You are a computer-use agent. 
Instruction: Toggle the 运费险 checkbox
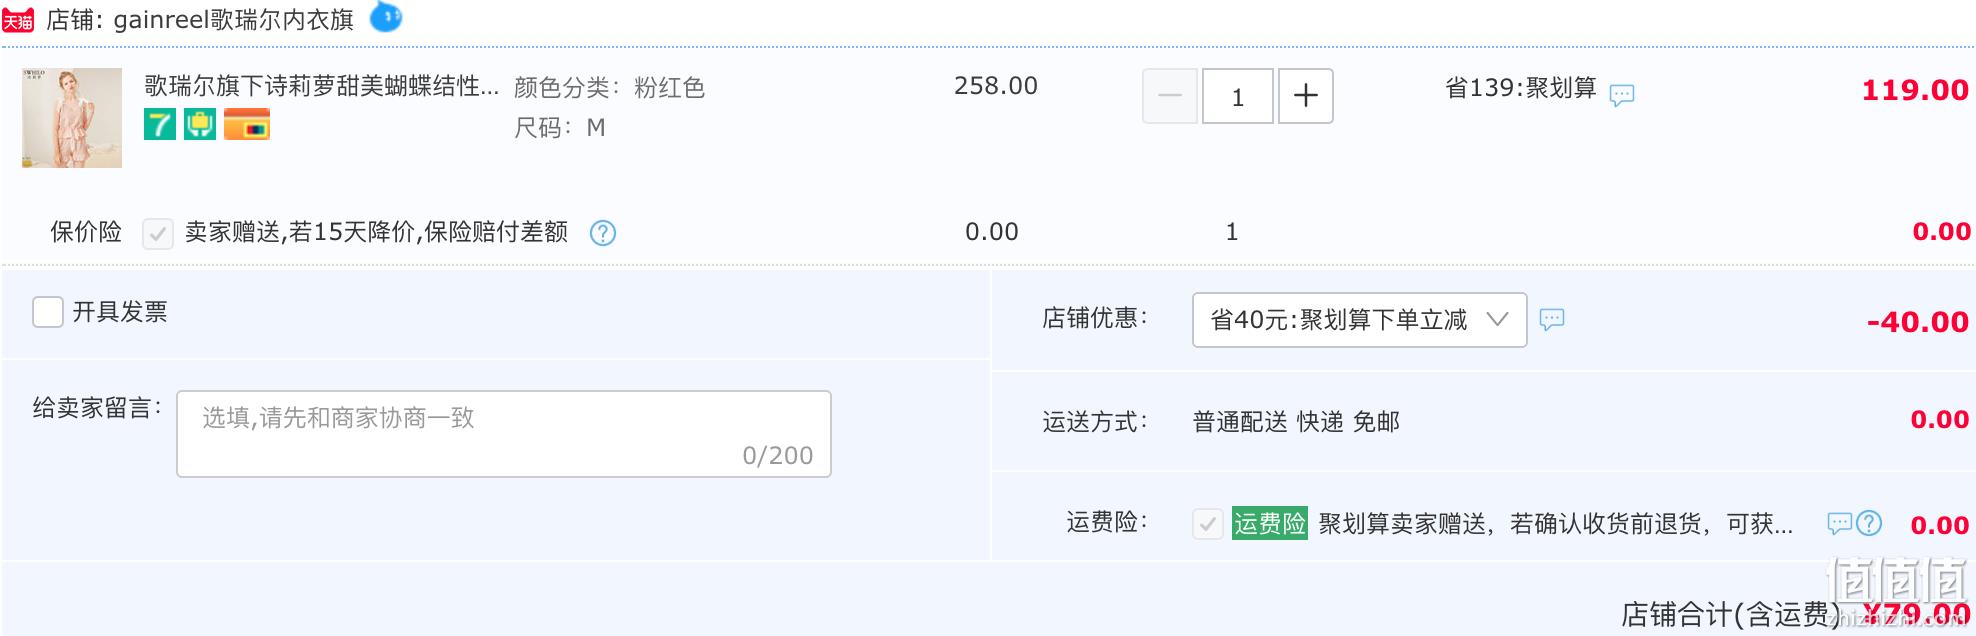[x=1207, y=524]
